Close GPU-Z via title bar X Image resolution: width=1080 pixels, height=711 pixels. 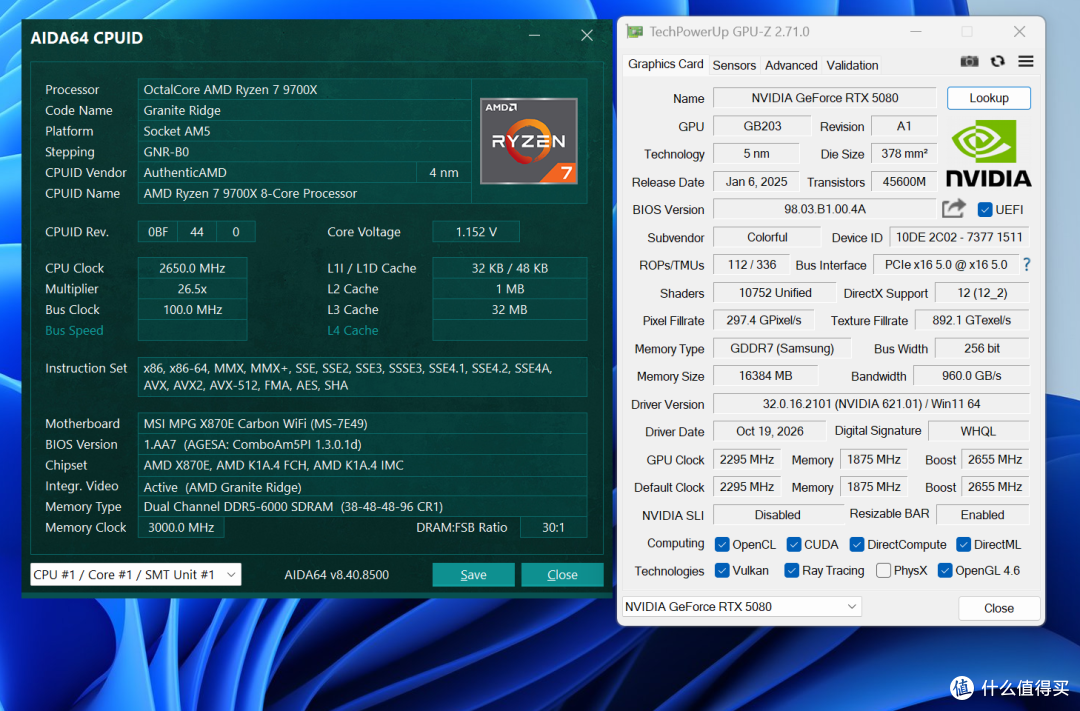(x=1019, y=32)
